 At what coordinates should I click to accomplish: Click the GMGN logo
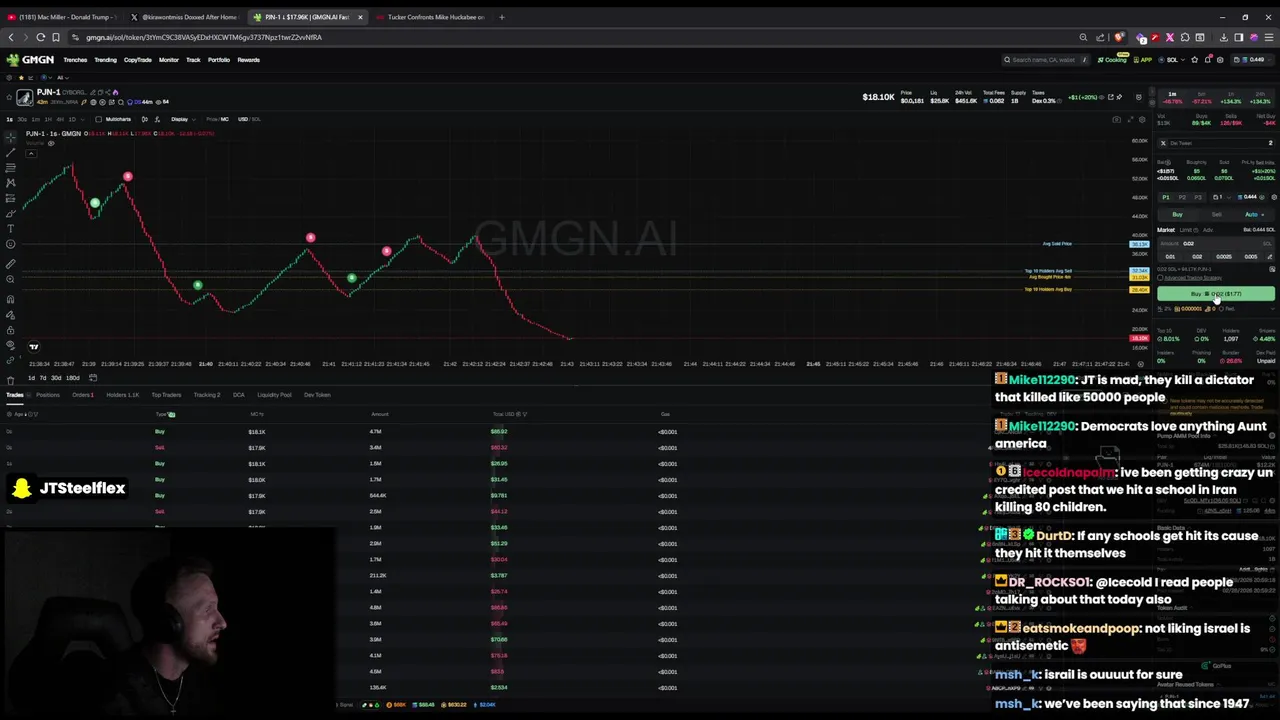click(x=30, y=60)
